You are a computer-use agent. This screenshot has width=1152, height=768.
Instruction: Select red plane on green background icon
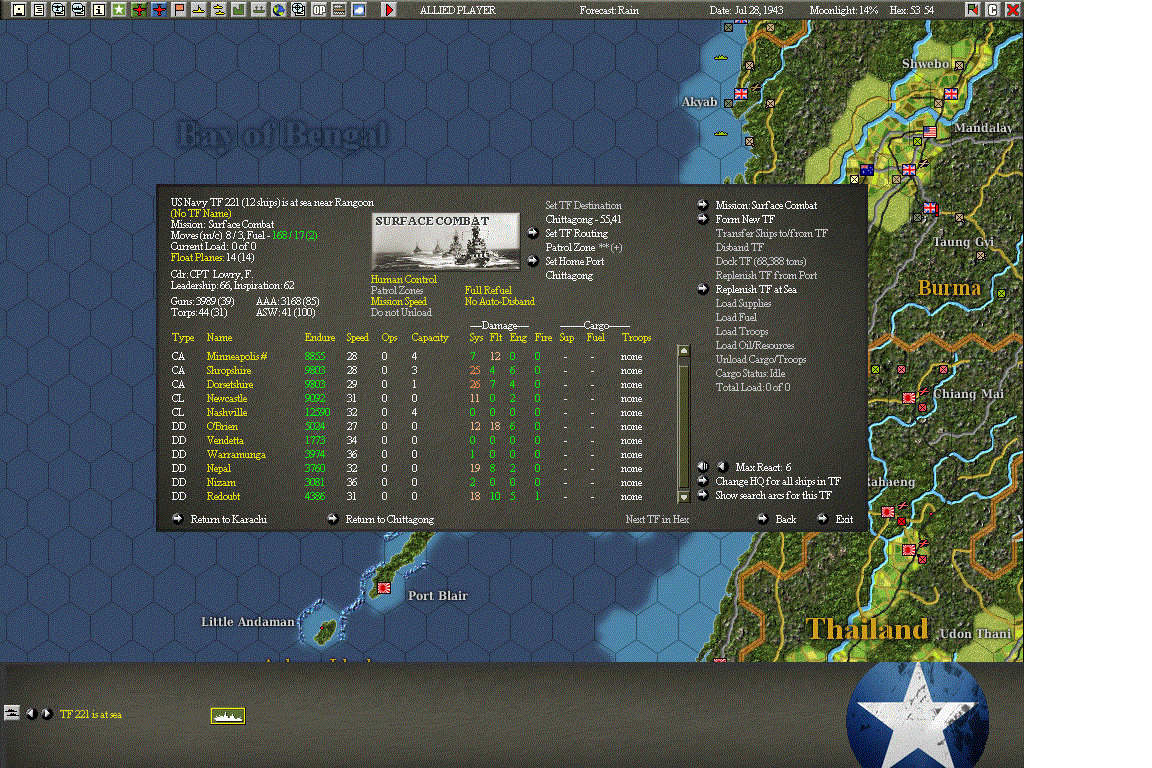[x=139, y=10]
